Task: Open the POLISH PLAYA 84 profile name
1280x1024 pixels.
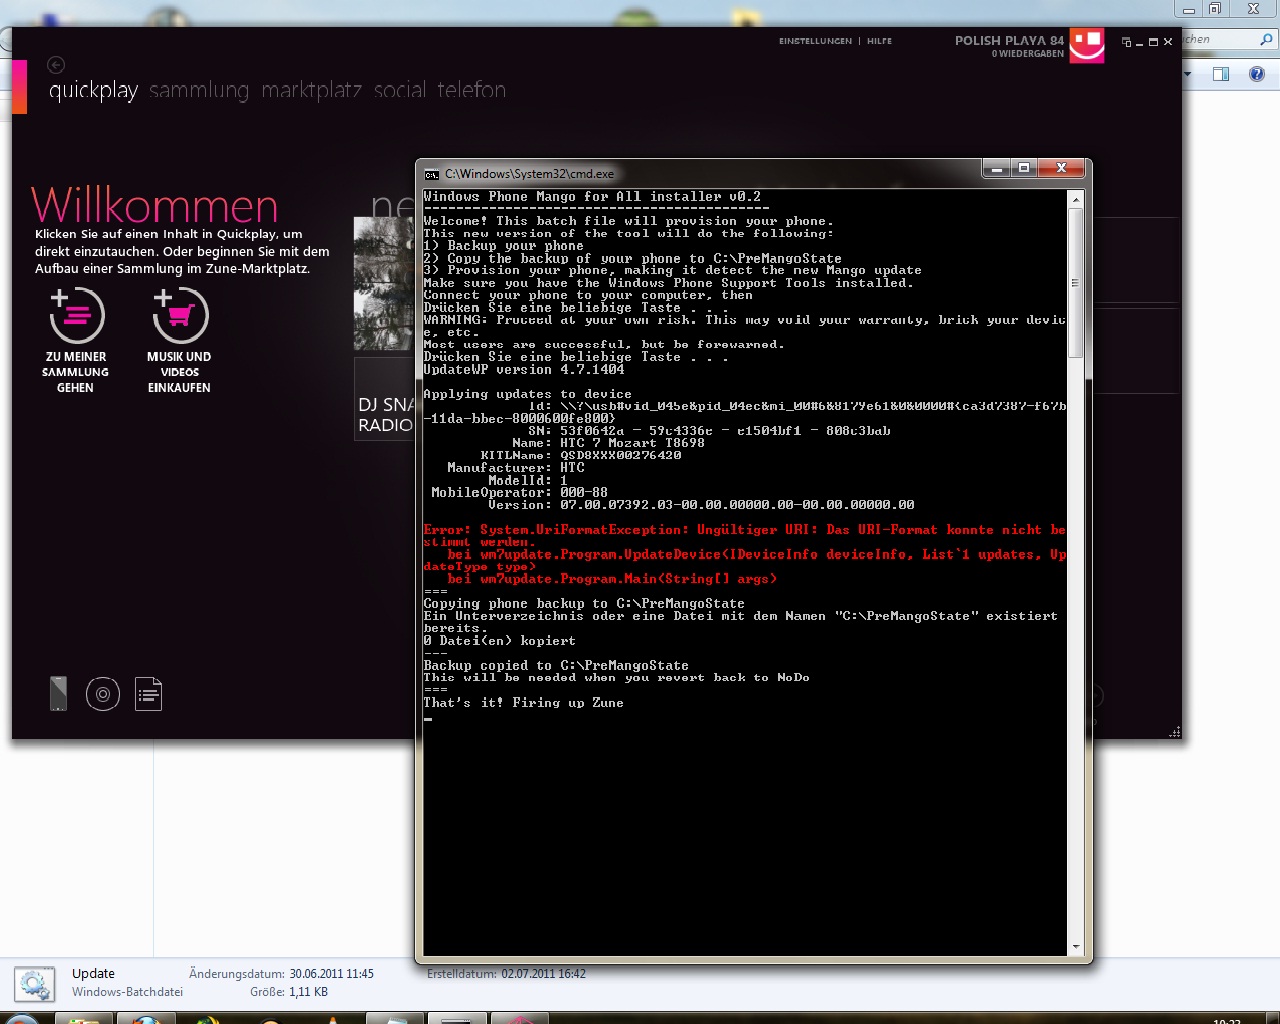Action: point(1009,41)
